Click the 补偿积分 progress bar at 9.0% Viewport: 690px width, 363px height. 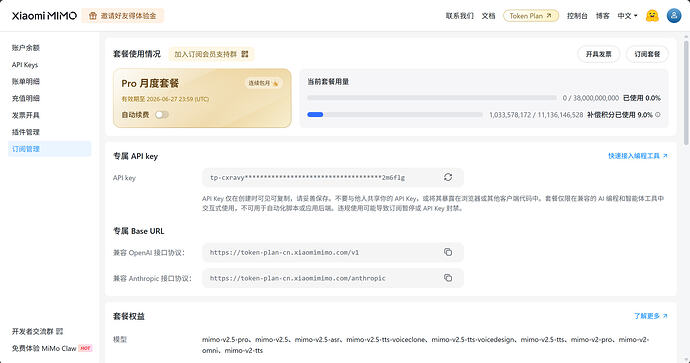[x=395, y=114]
